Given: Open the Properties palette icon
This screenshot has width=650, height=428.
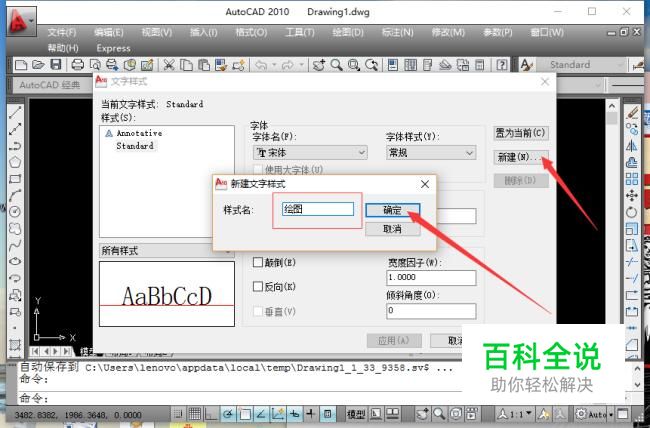Looking at the screenshot, I should point(392,65).
